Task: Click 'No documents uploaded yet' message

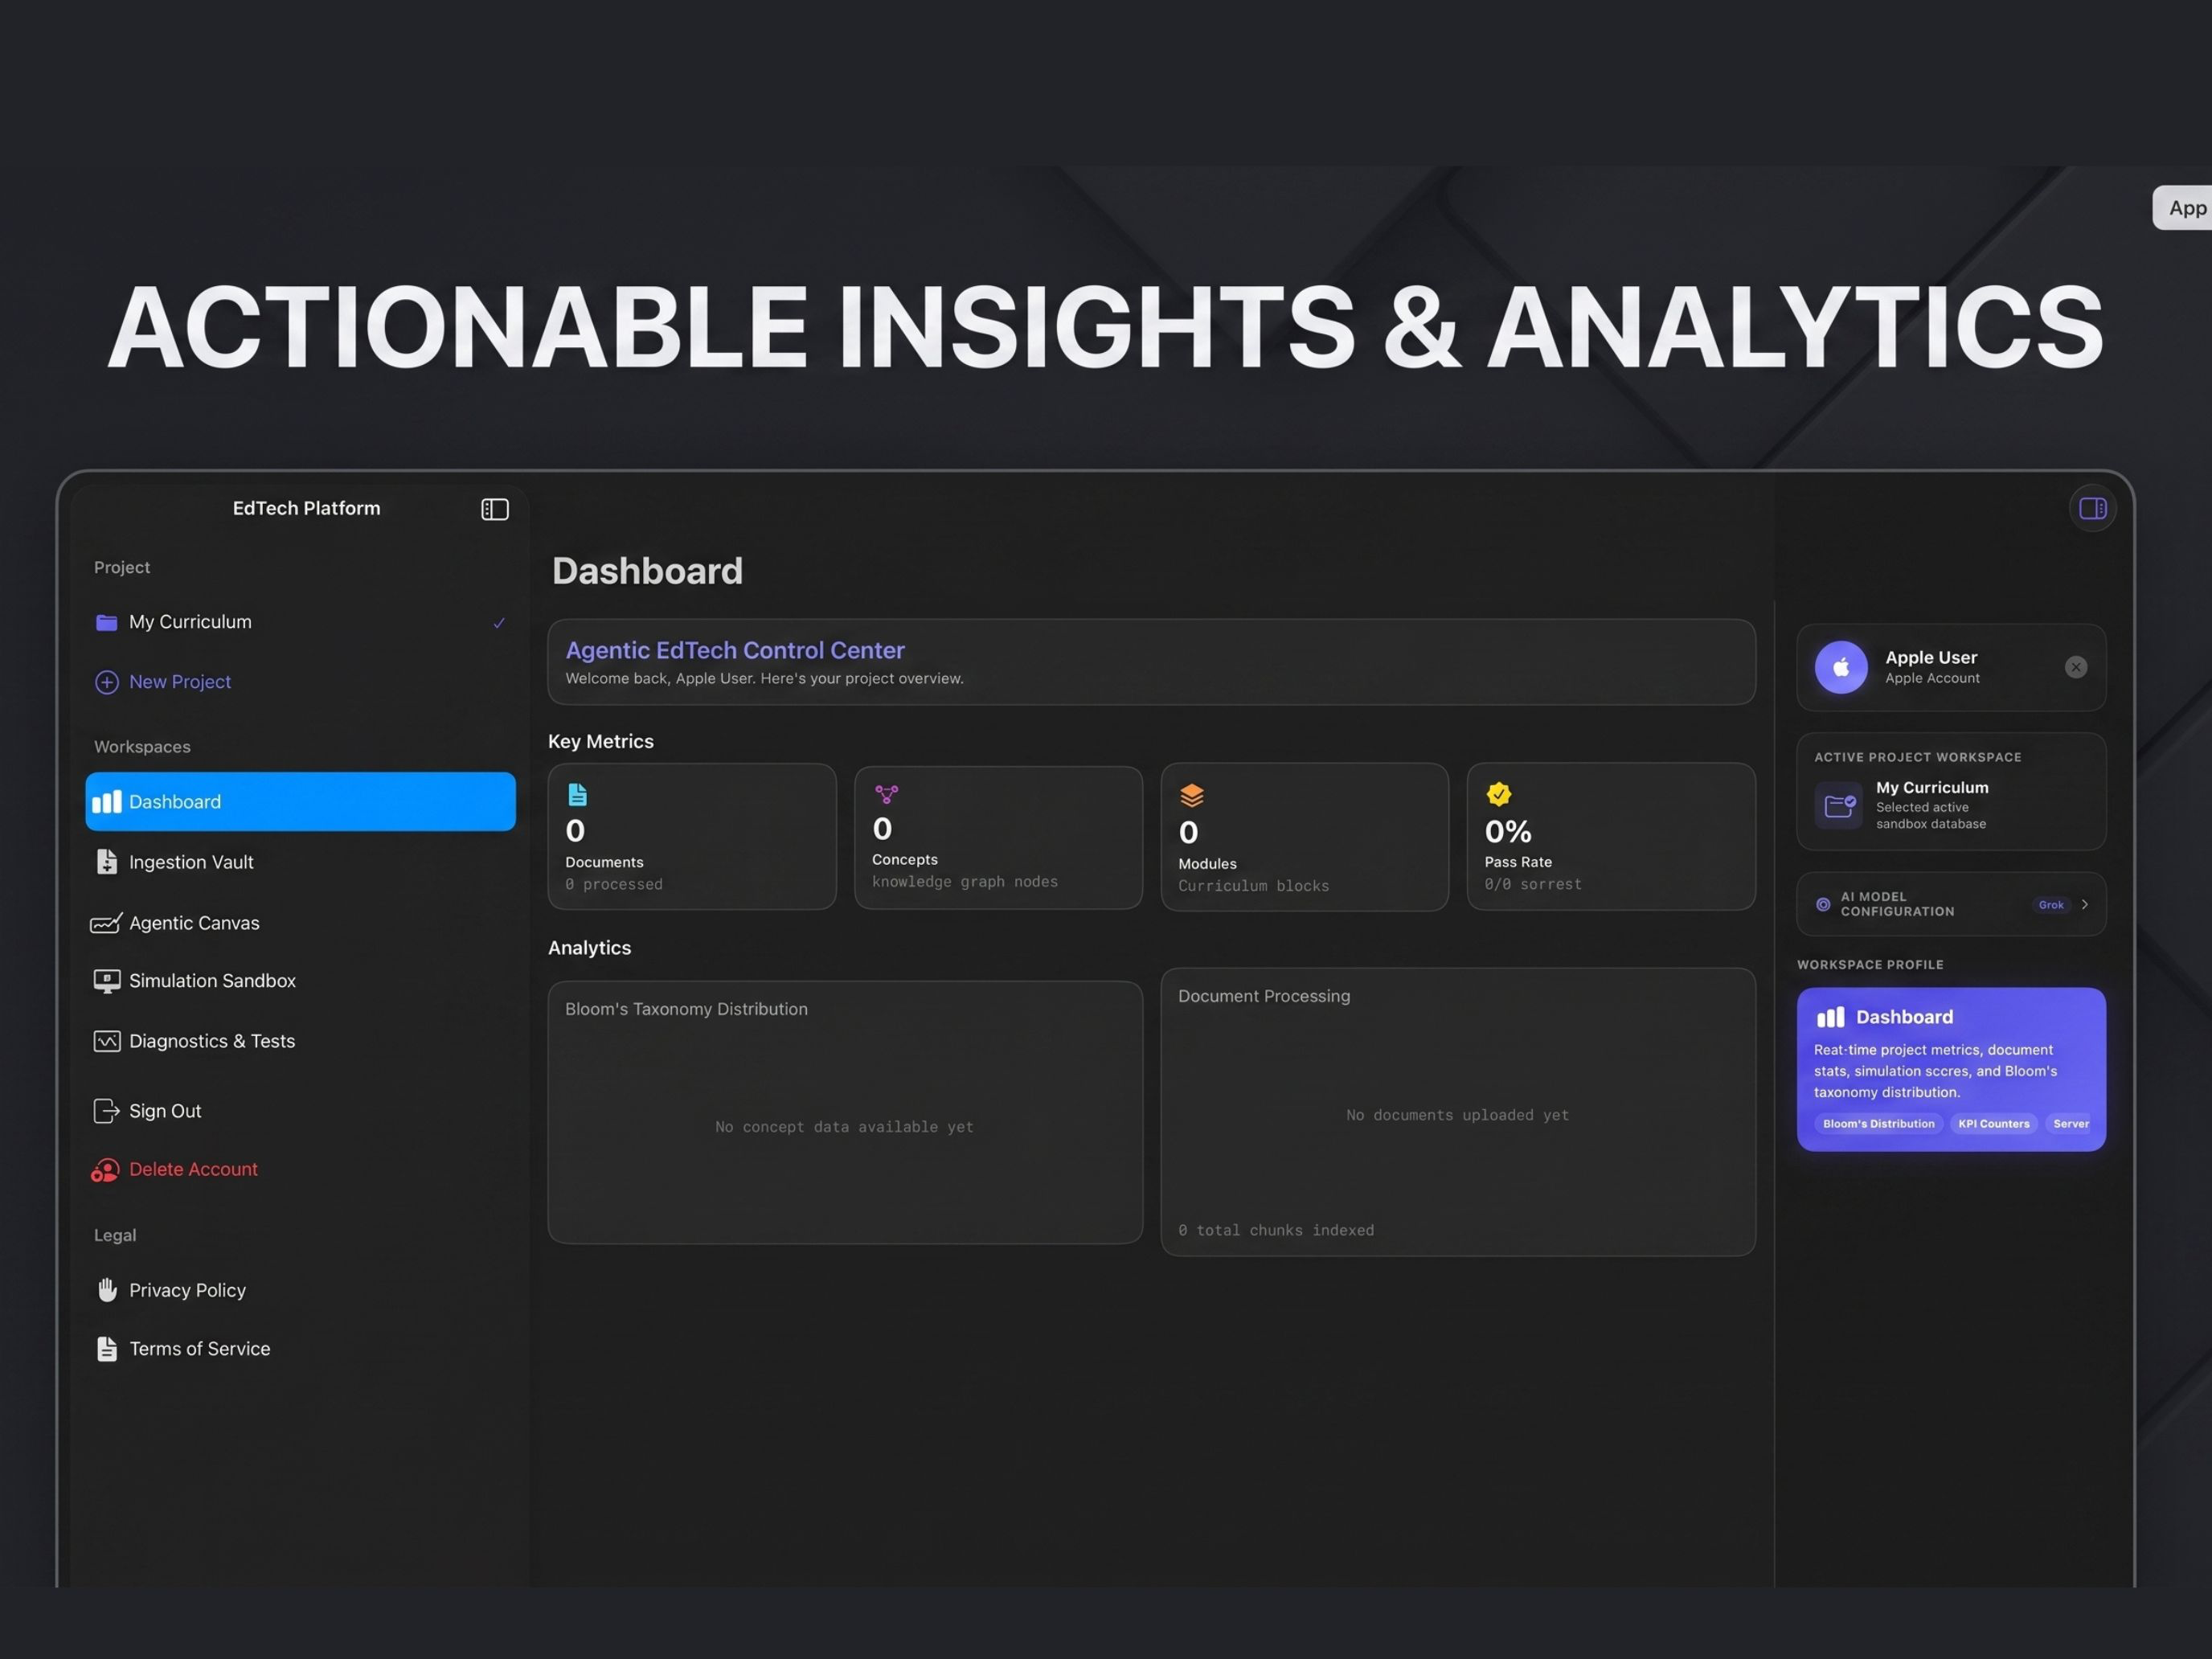Action: point(1457,1115)
